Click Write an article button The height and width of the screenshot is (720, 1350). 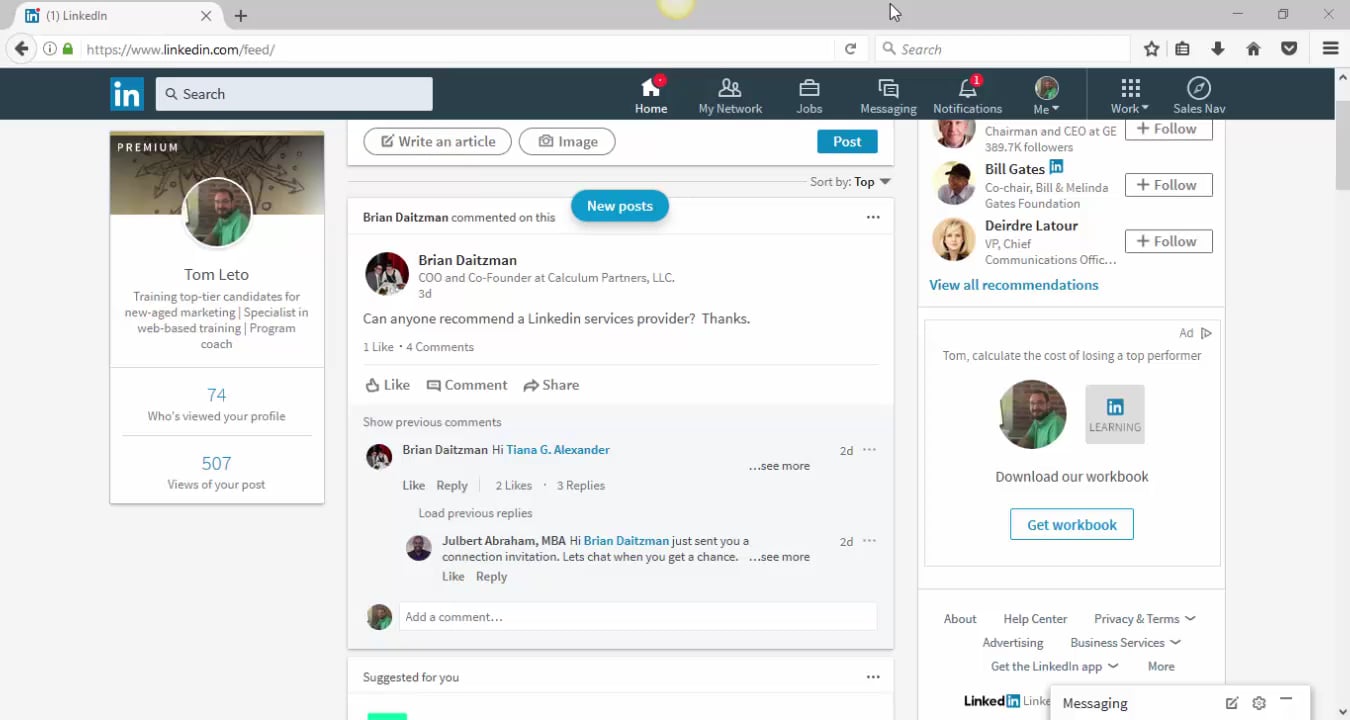[x=437, y=142]
